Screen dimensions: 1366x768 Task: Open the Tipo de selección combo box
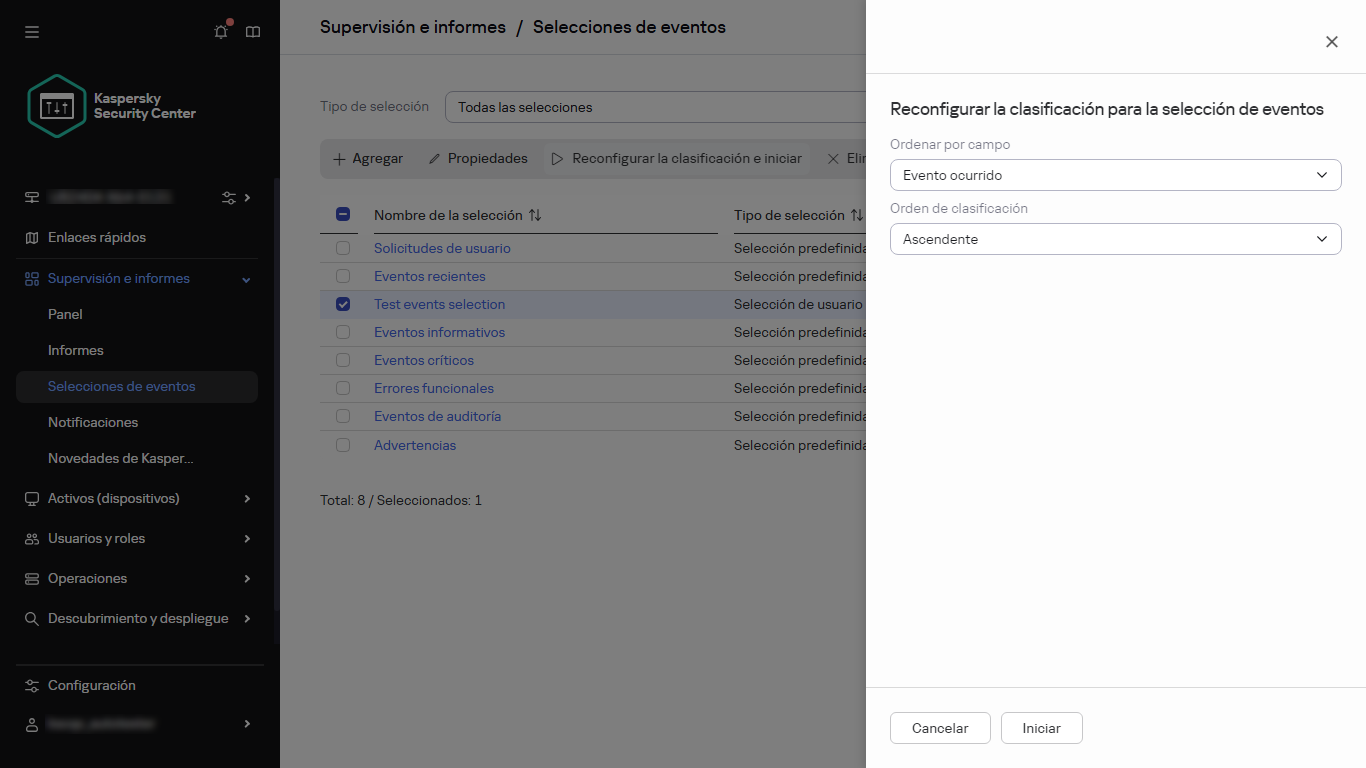tap(655, 107)
